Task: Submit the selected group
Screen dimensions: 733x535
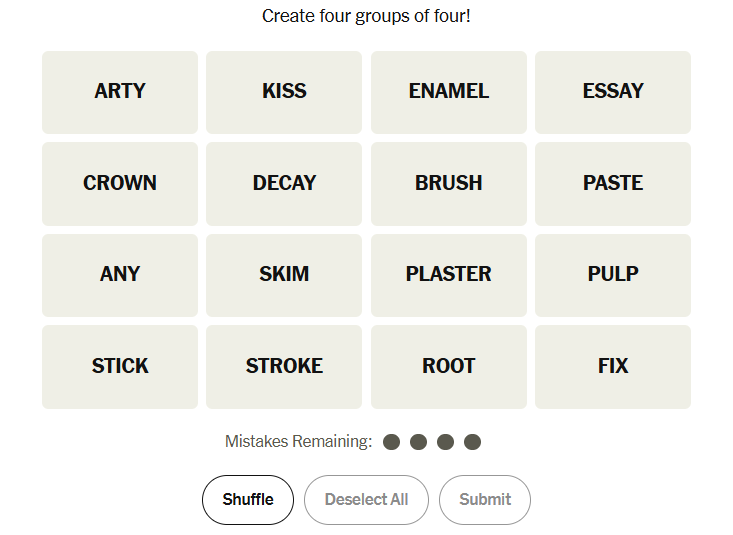Action: [x=485, y=500]
